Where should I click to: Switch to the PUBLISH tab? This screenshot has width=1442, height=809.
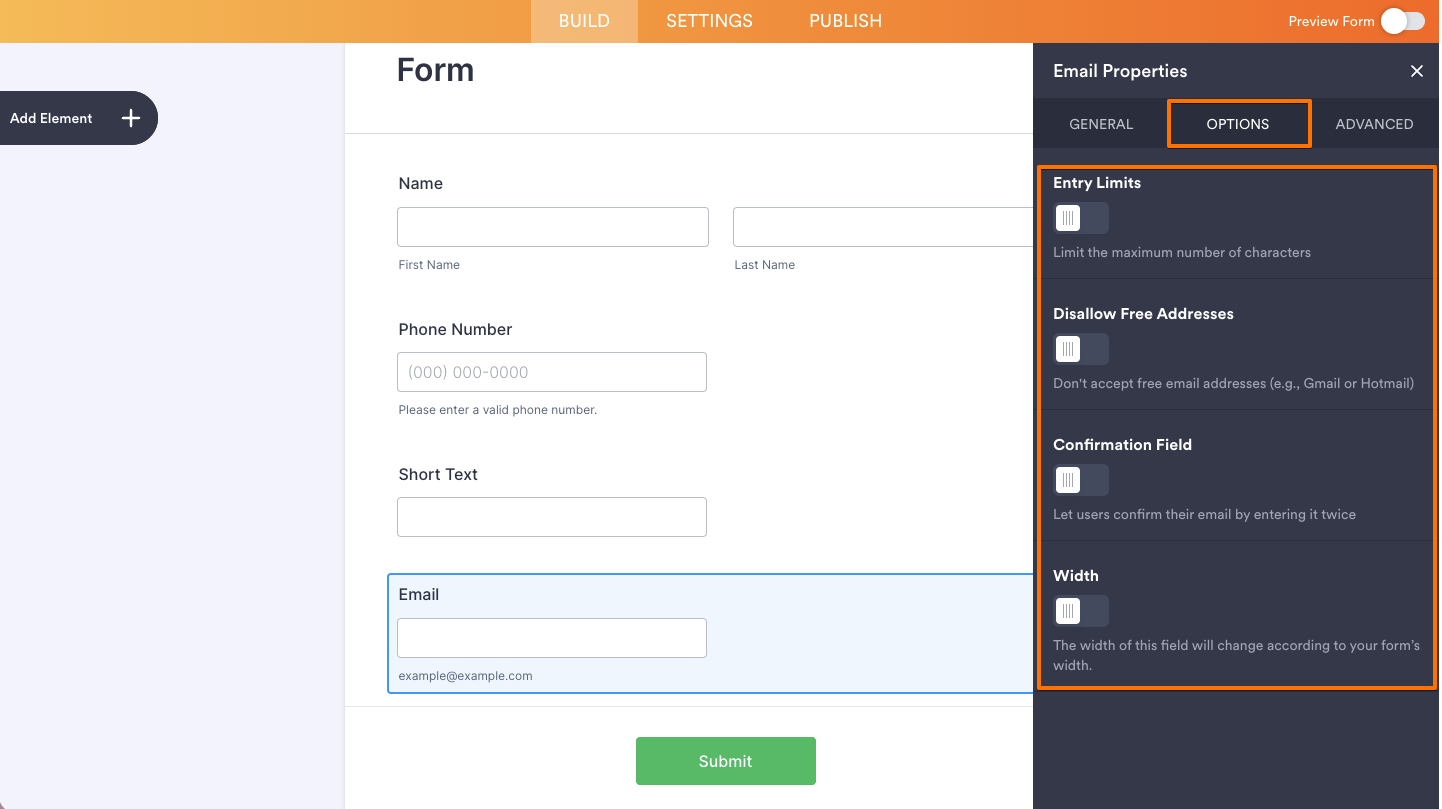[845, 21]
